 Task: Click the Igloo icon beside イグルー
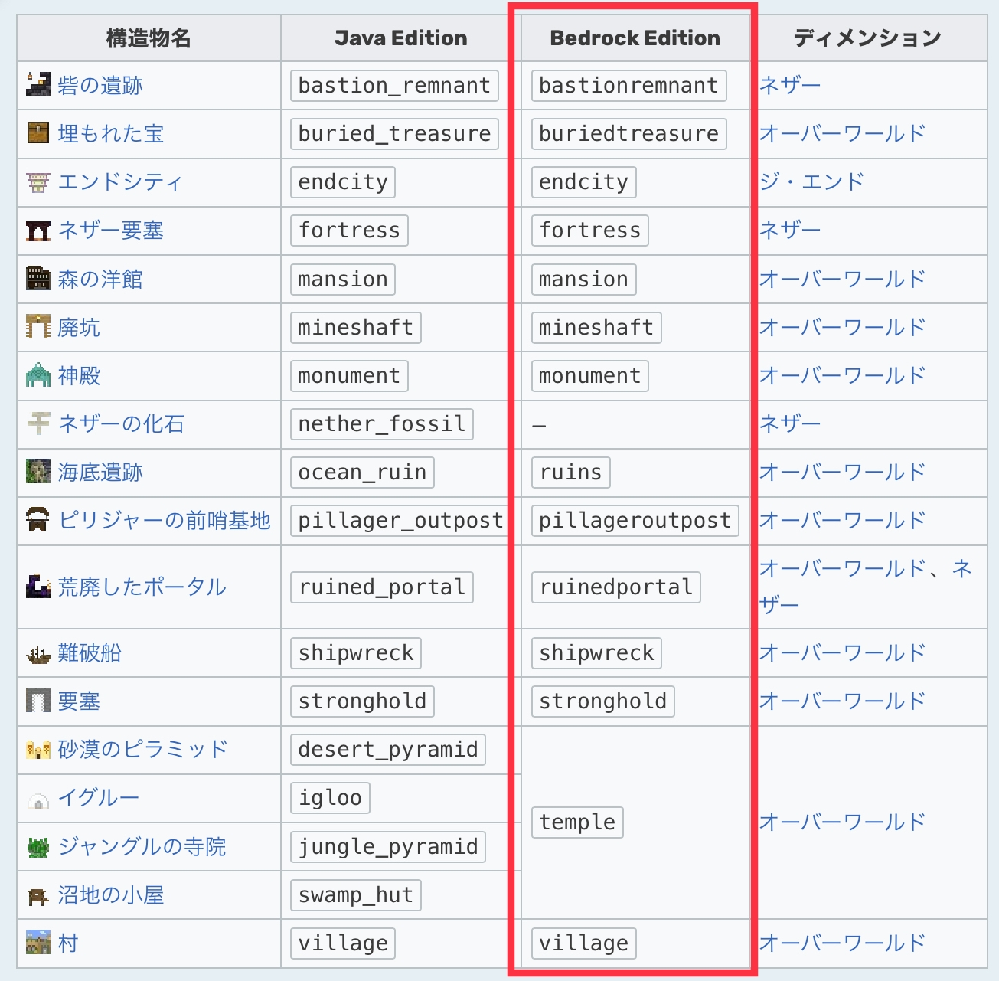point(38,798)
